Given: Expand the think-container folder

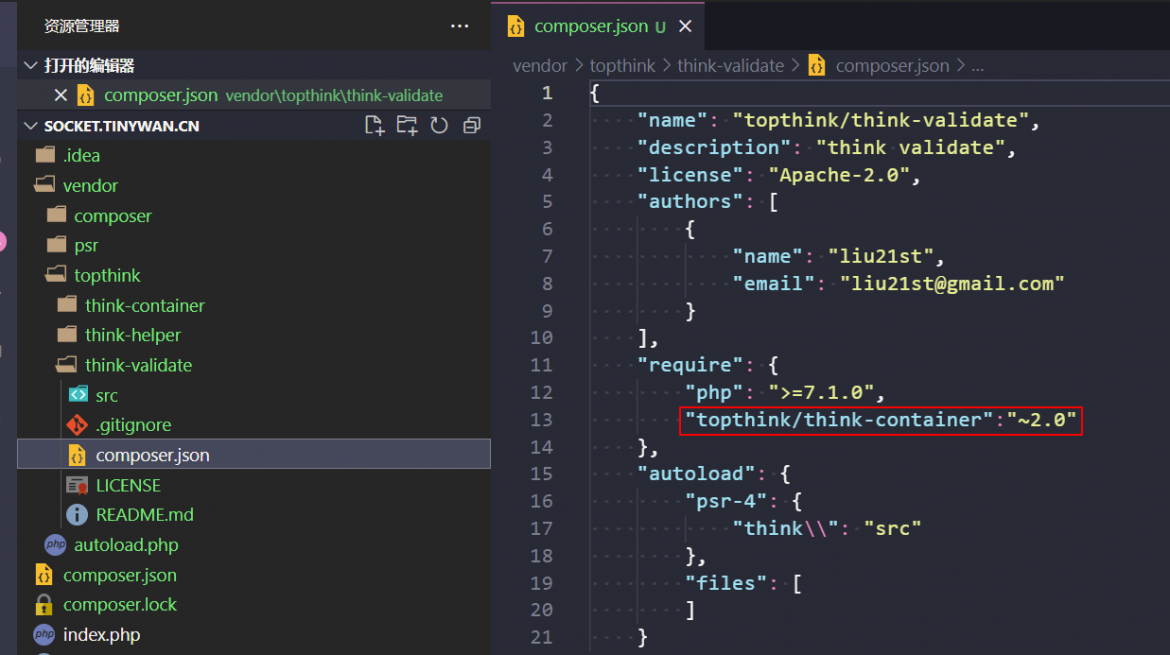Looking at the screenshot, I should (x=145, y=306).
